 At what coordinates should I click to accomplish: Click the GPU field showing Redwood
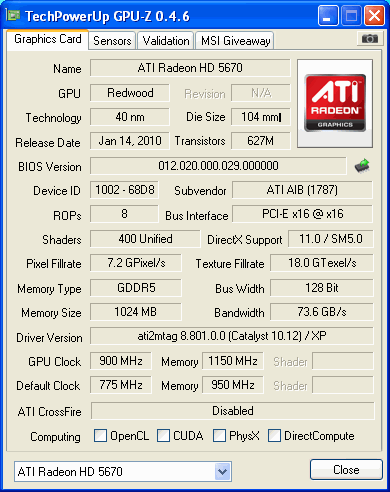click(130, 93)
